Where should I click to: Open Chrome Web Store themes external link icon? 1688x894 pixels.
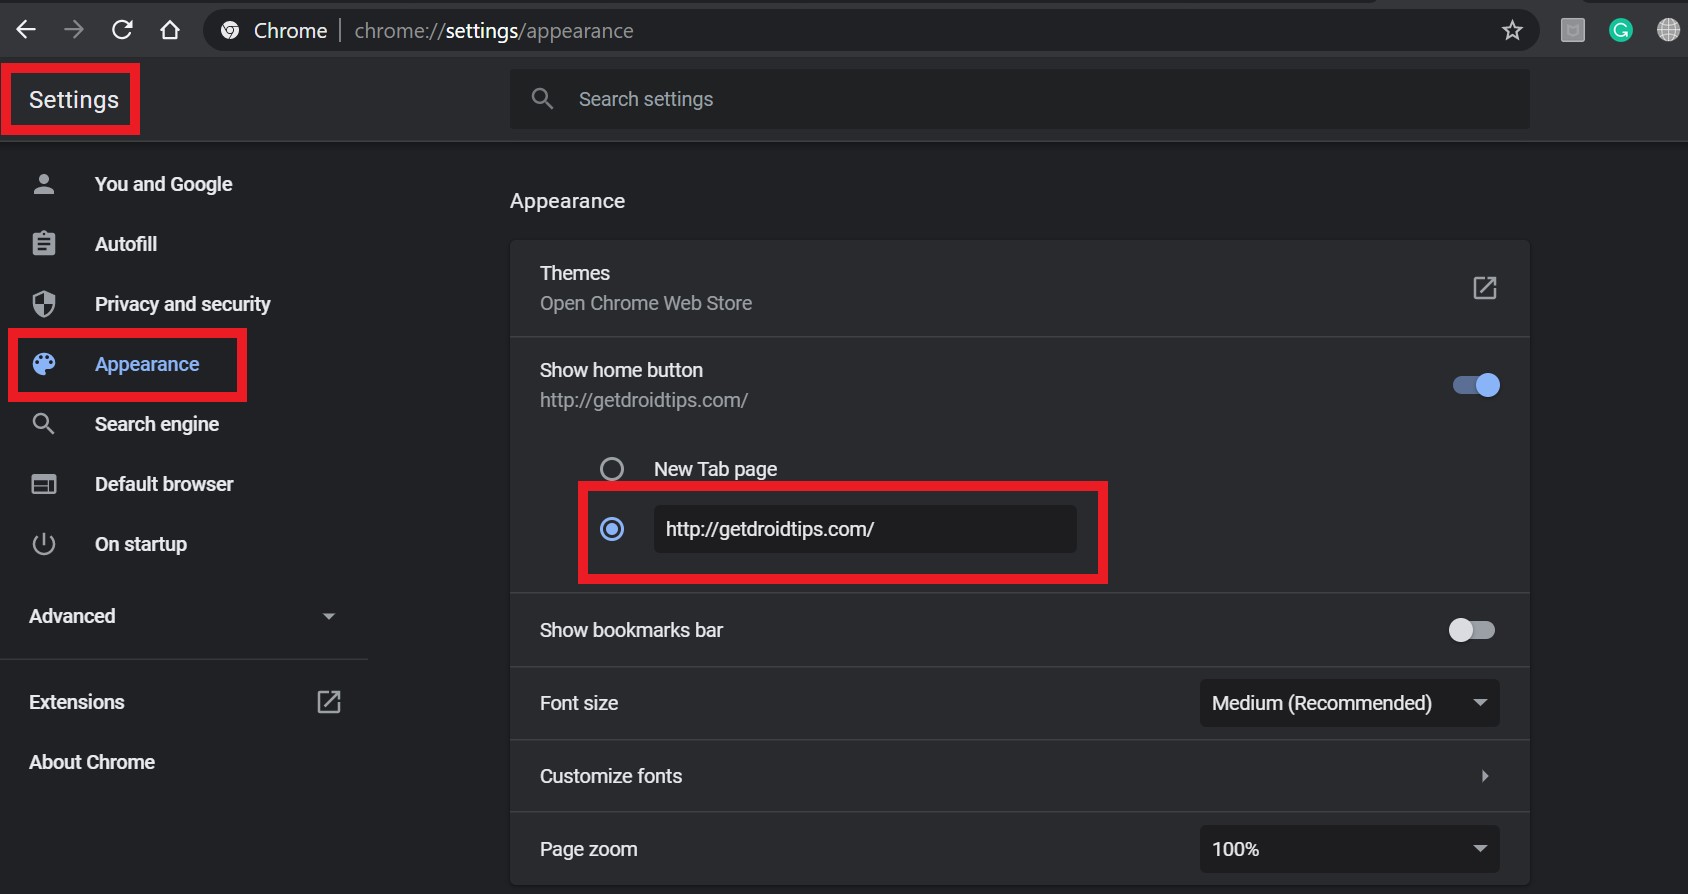tap(1484, 288)
